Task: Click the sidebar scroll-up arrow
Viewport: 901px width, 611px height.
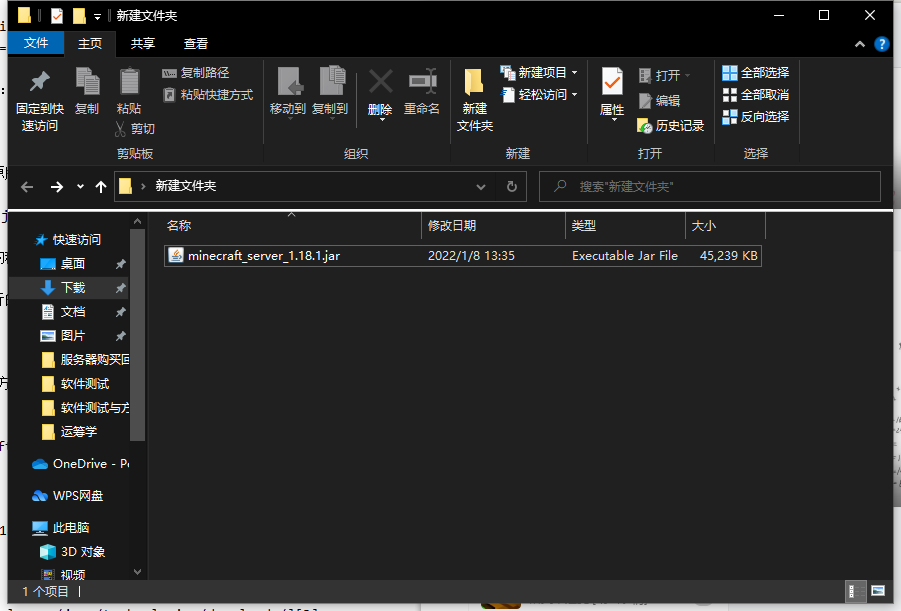Action: click(137, 221)
